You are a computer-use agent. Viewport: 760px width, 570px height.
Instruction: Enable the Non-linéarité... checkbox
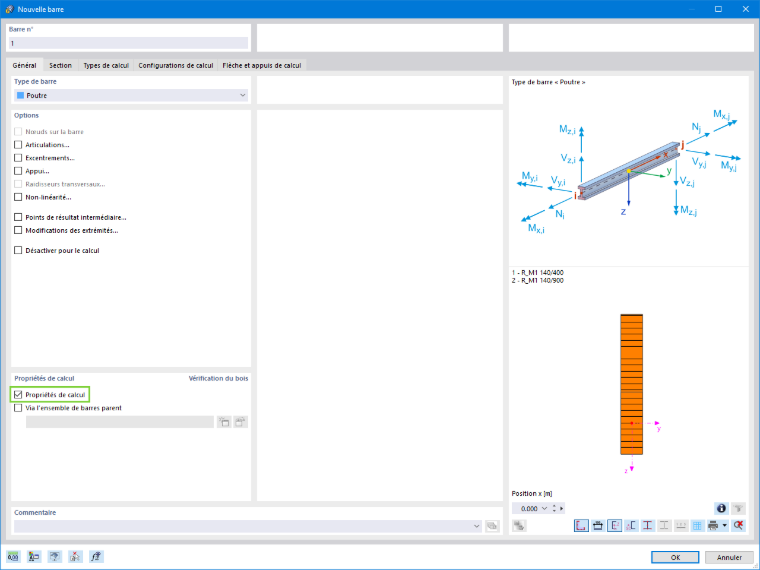click(18, 197)
